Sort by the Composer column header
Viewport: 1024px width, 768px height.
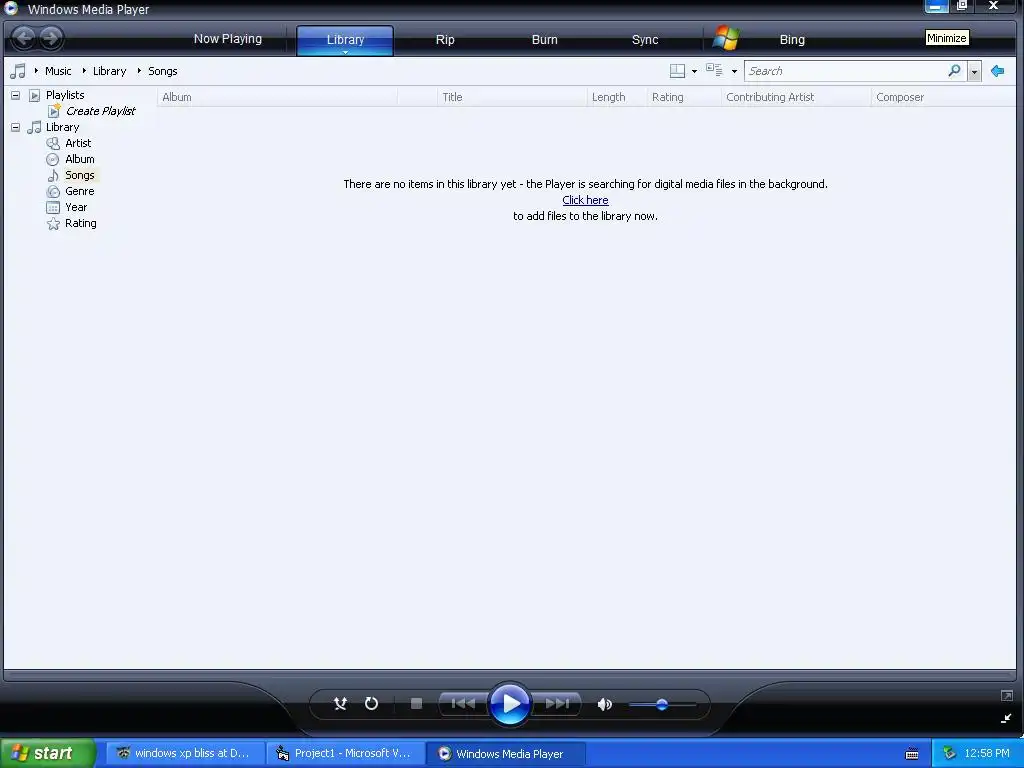tap(943, 97)
